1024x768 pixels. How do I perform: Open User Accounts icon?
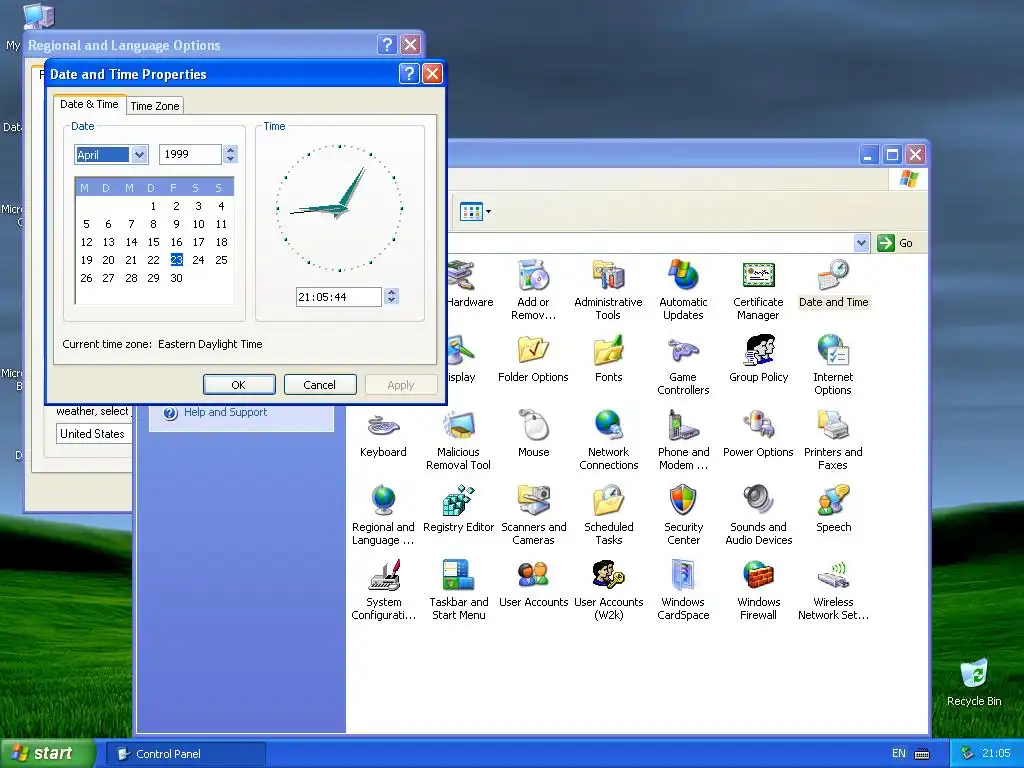(534, 583)
